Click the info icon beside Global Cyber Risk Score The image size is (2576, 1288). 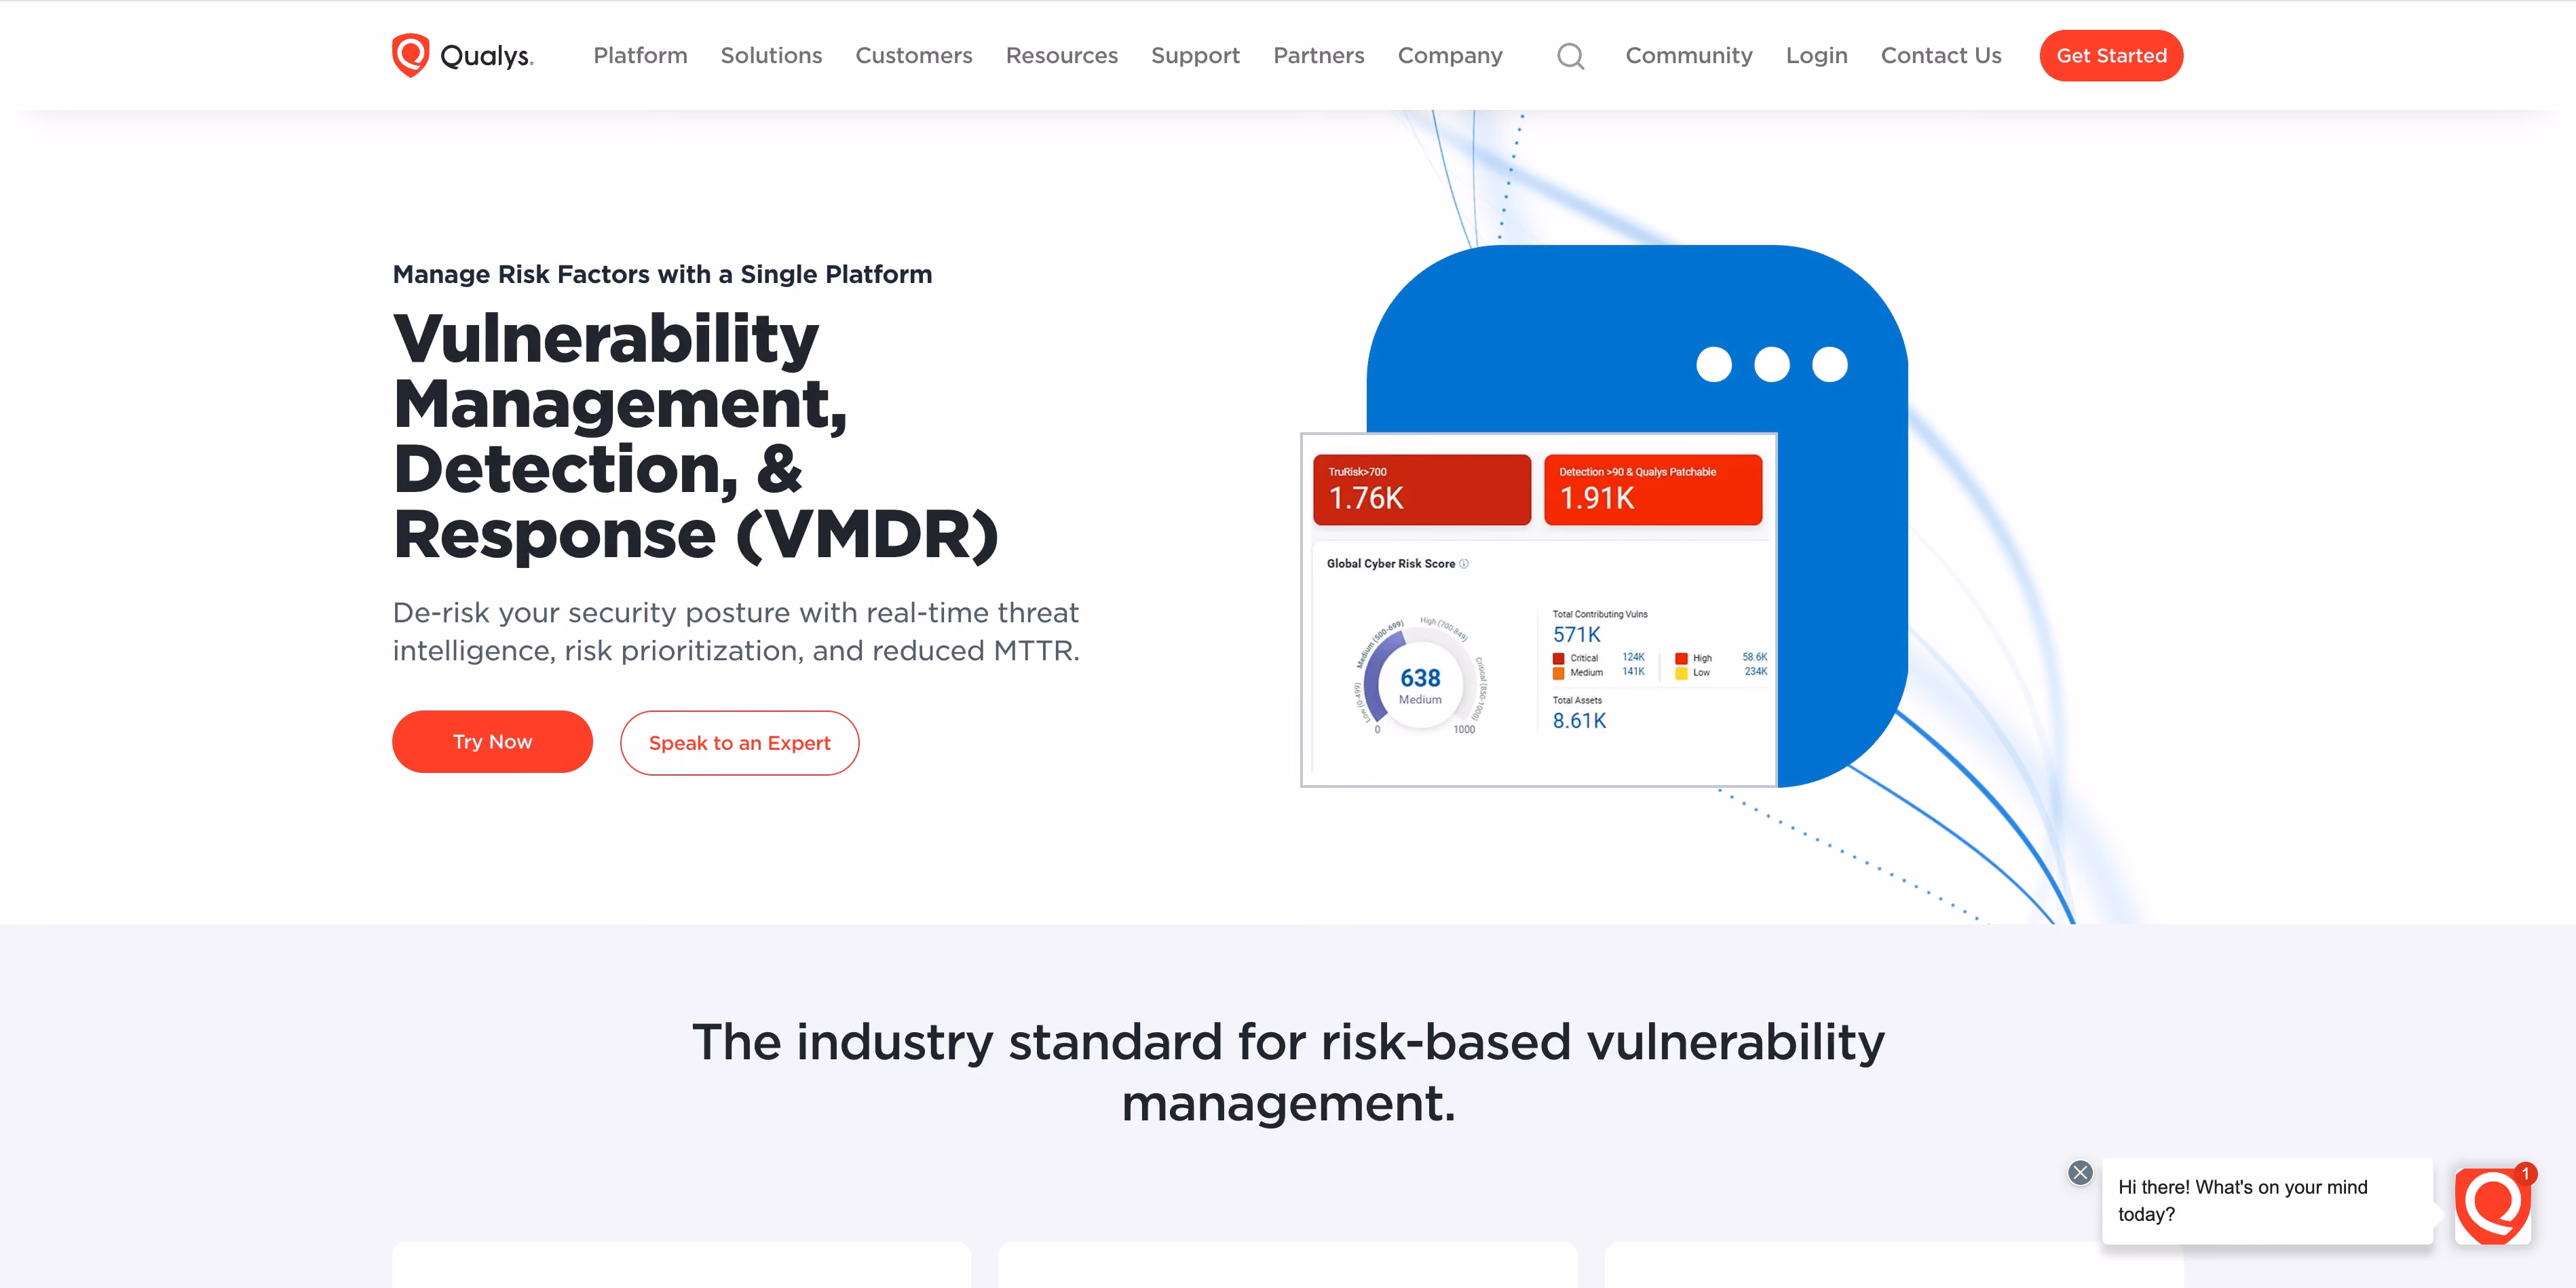click(1464, 564)
